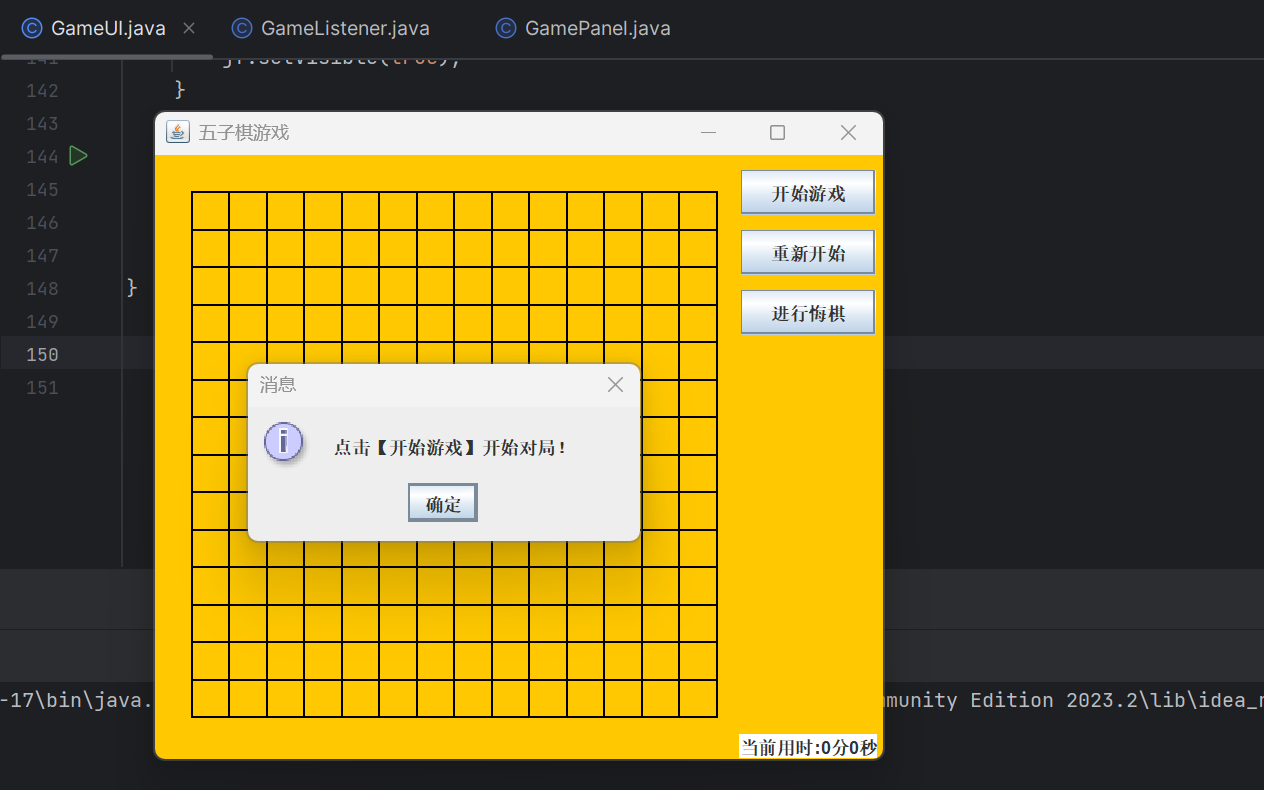Click the GameListener.java class file icon
1264x790 pixels.
[242, 28]
